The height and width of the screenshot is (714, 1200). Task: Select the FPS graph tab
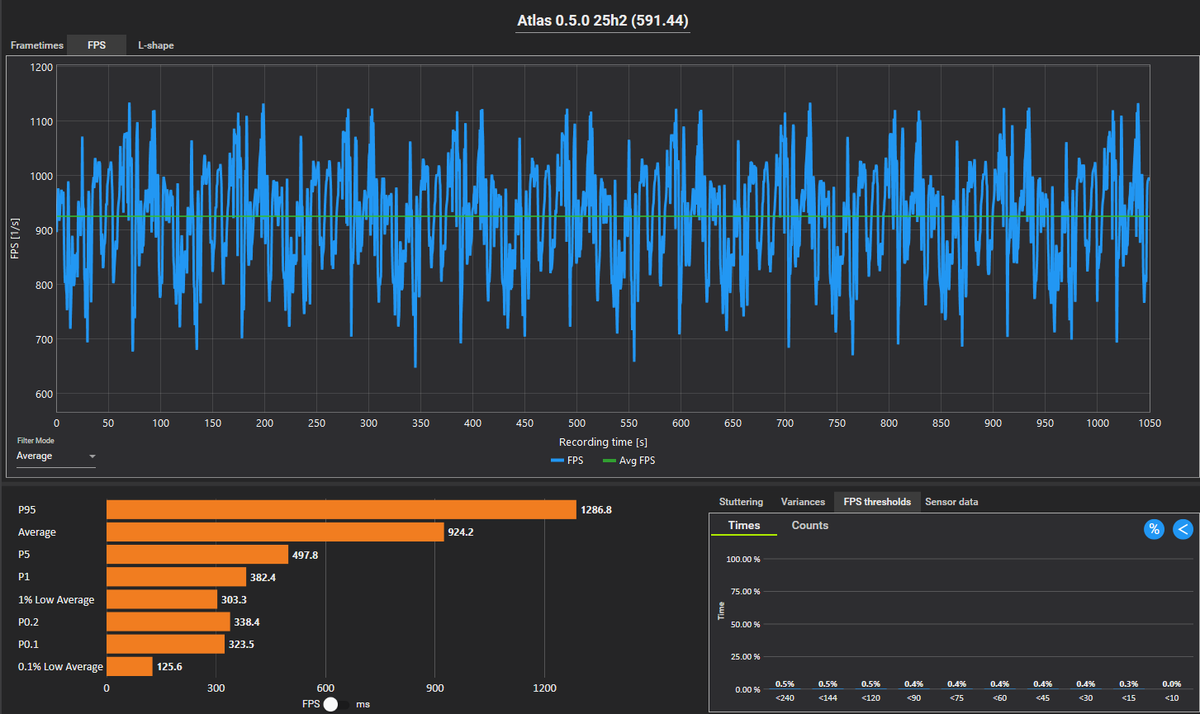(x=97, y=45)
